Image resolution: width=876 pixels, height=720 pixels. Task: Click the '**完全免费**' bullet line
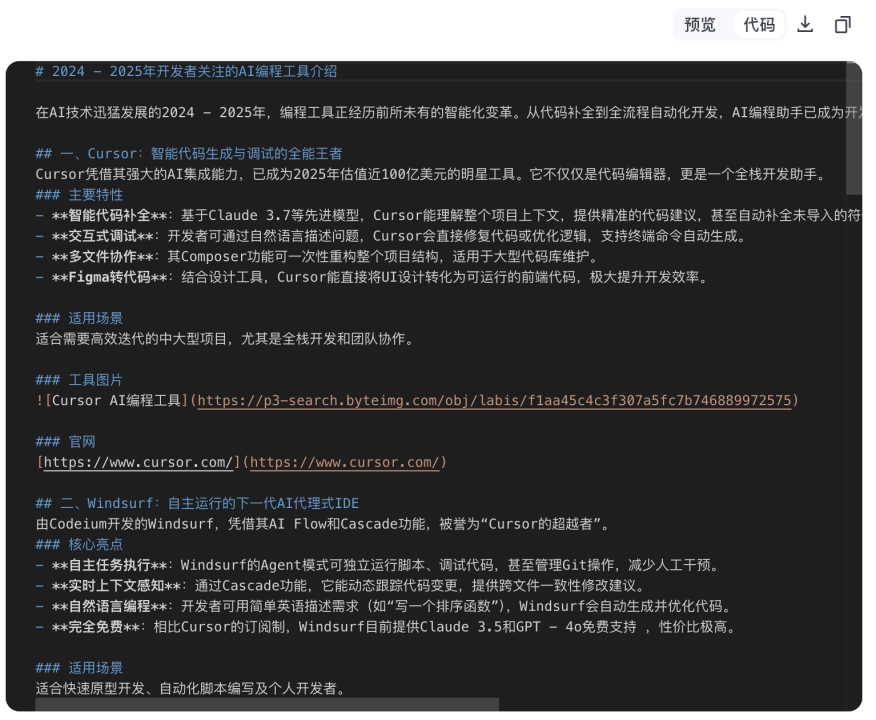(x=386, y=627)
